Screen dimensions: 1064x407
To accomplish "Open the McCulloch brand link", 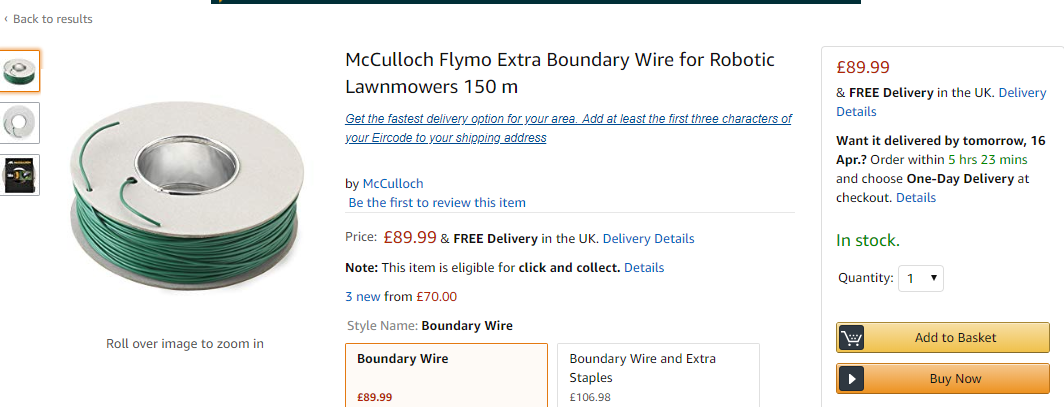I will click(x=392, y=183).
